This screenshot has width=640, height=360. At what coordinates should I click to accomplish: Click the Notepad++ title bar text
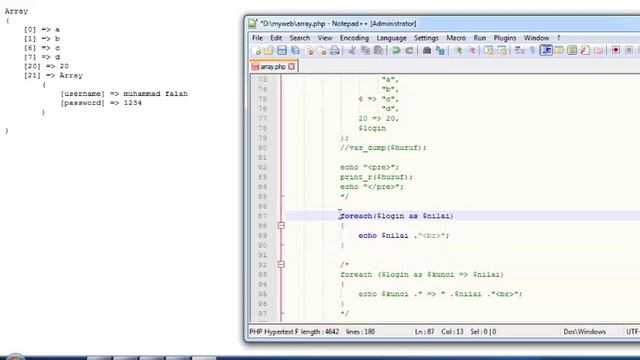(338, 24)
